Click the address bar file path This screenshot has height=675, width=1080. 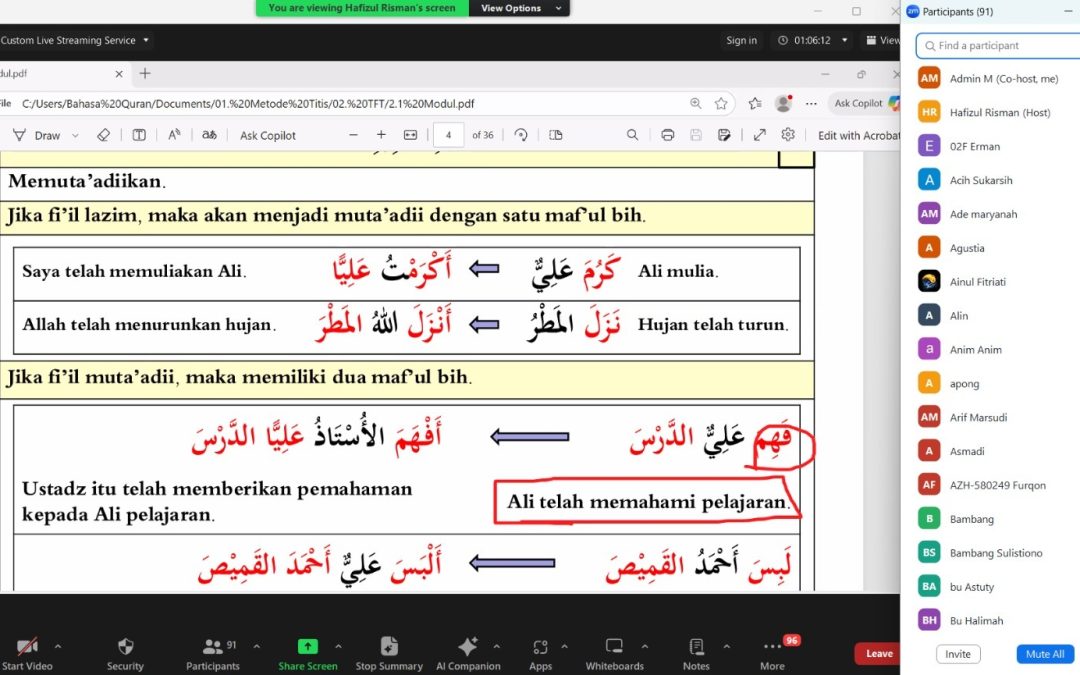pyautogui.click(x=248, y=104)
